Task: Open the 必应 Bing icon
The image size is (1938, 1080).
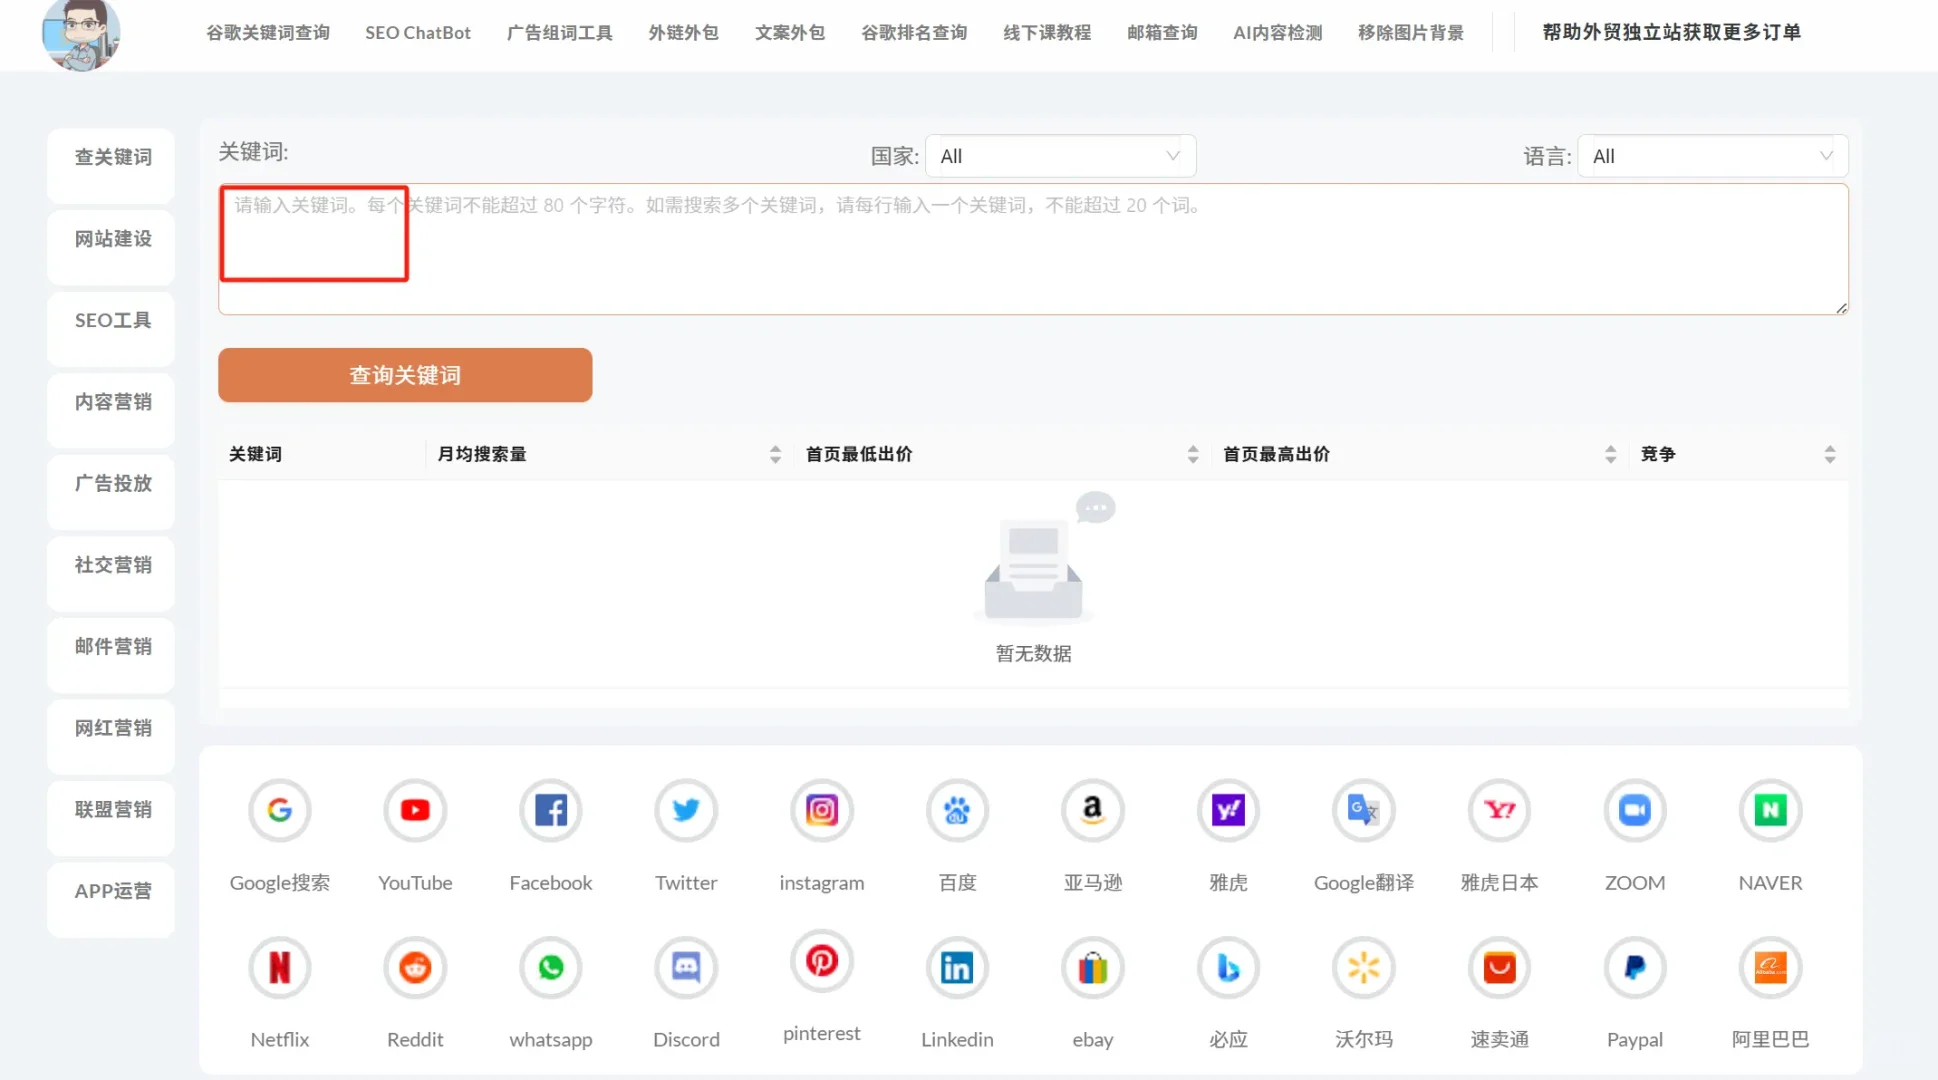Action: 1228,967
